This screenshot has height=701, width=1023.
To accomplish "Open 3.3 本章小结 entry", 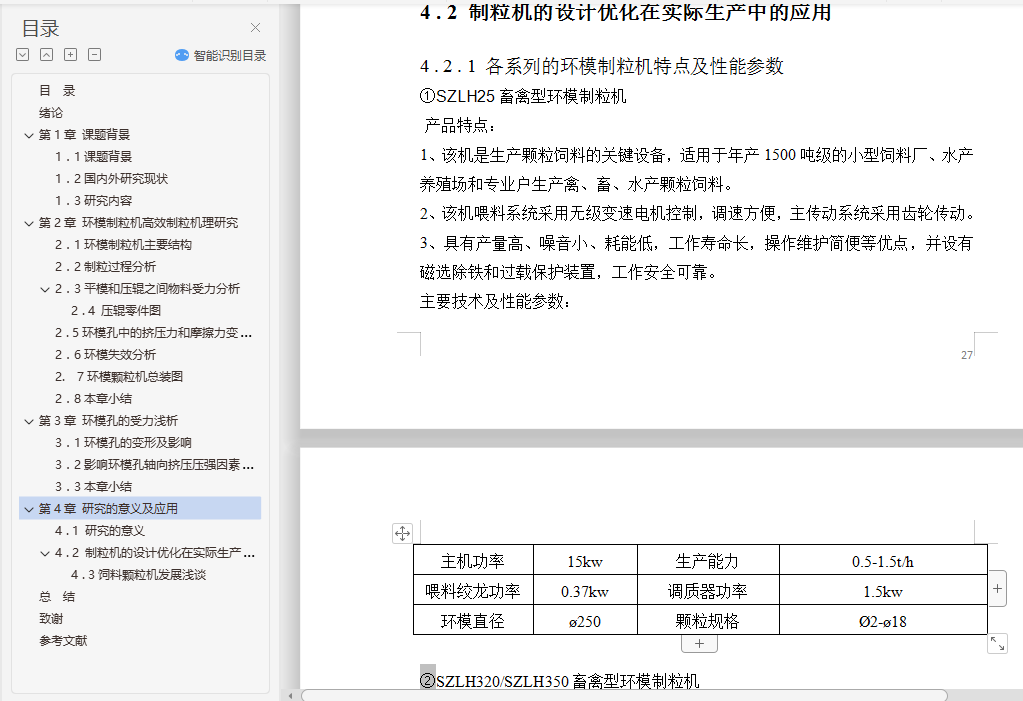I will (x=93, y=487).
